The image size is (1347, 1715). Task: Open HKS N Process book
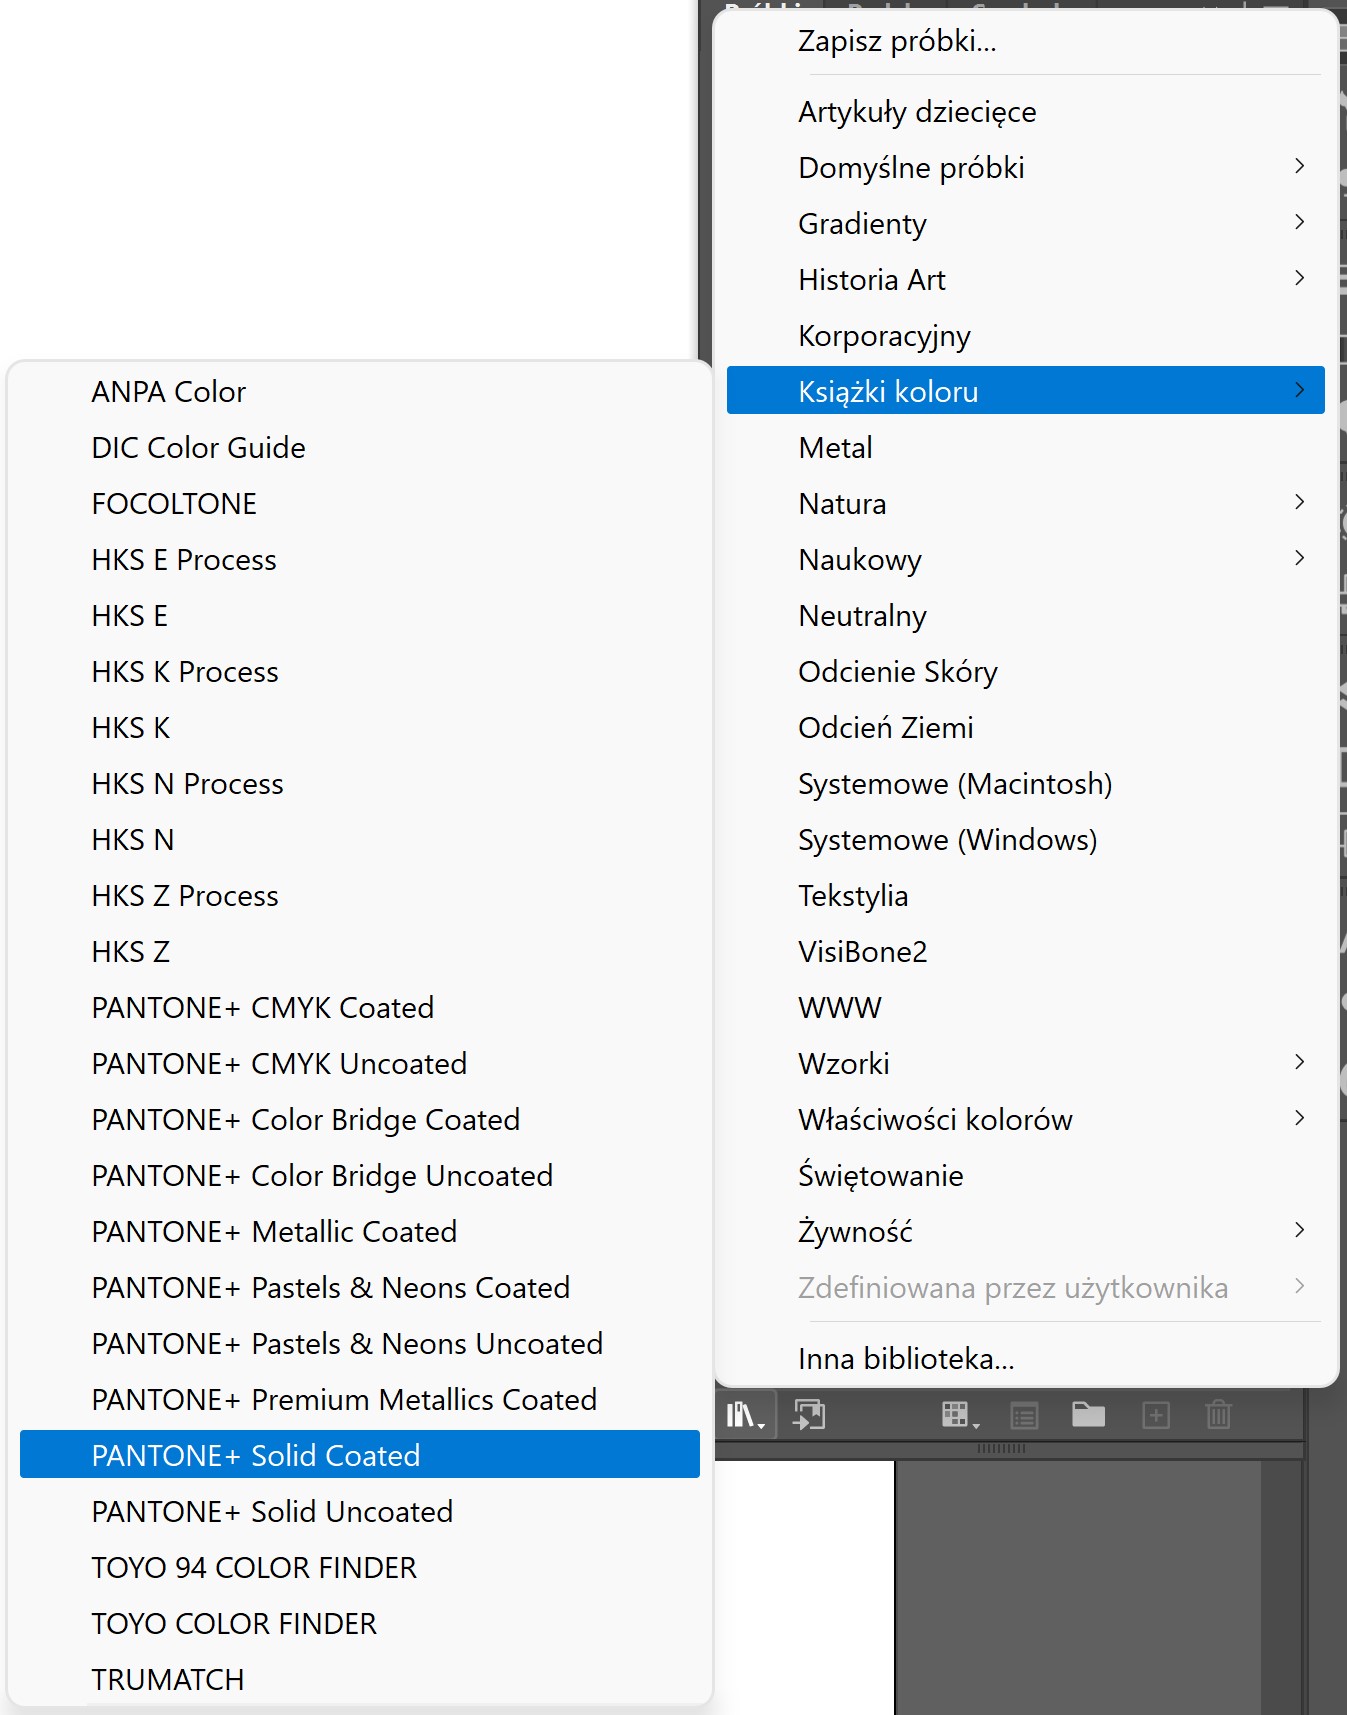(360, 784)
